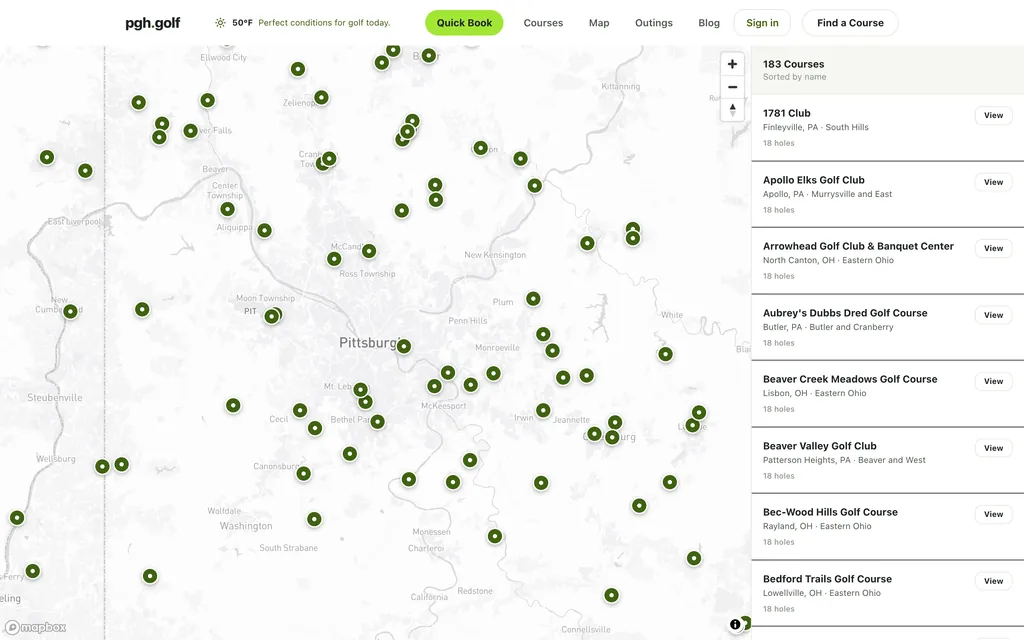The width and height of the screenshot is (1024, 640).
Task: Select the course marker beside the Pittsburgh label
Action: tap(404, 346)
